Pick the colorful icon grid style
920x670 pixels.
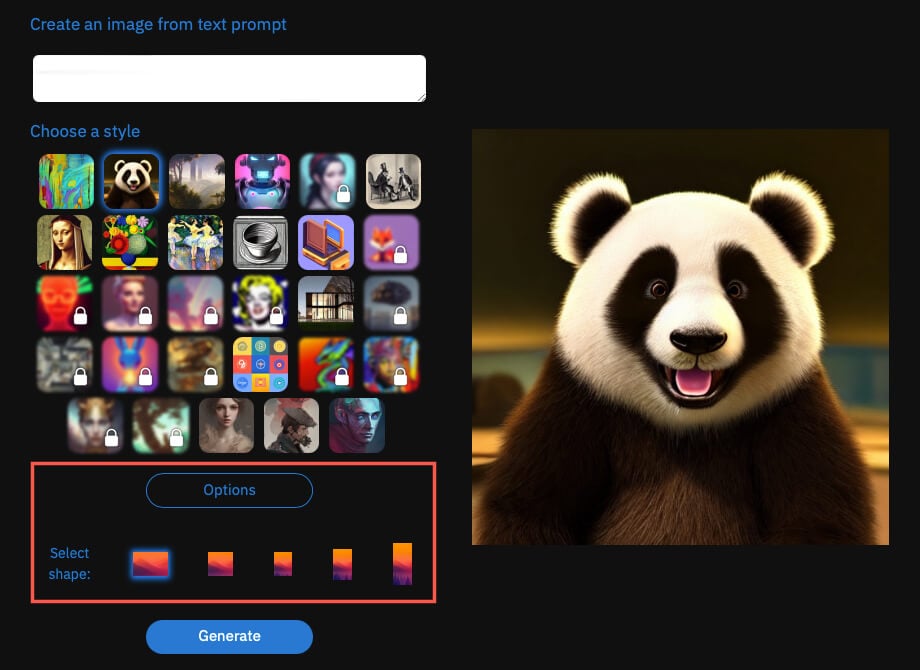pyautogui.click(x=261, y=364)
